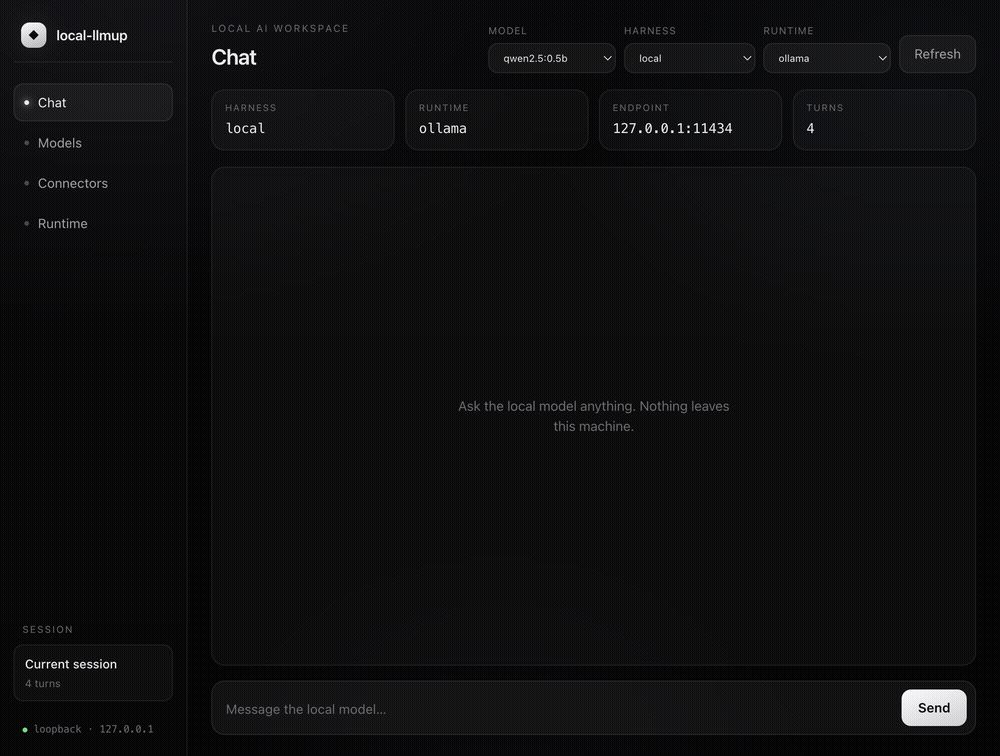Click the bullet dot beside Chat
Viewport: 1000px width, 756px height.
[26, 103]
